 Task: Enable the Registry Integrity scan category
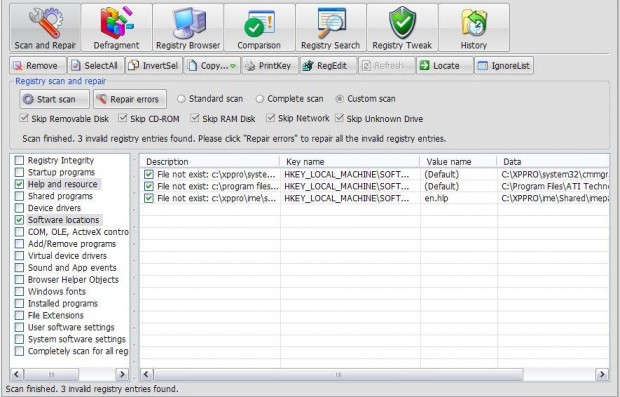[x=19, y=160]
